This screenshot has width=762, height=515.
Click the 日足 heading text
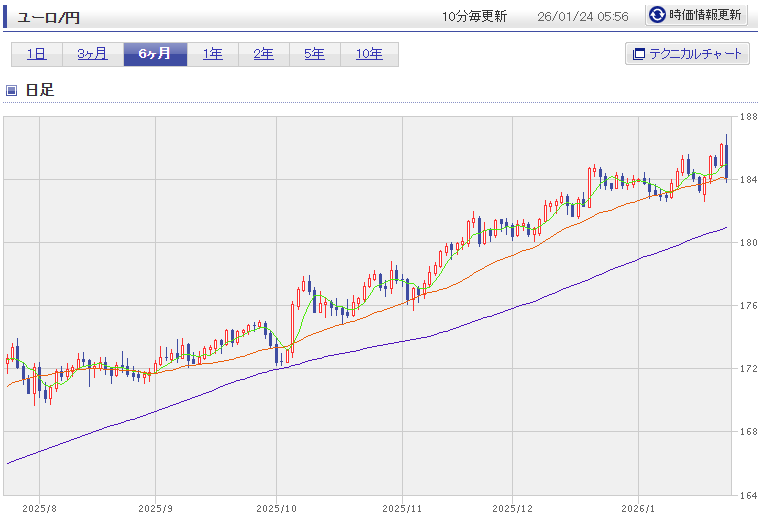39,90
